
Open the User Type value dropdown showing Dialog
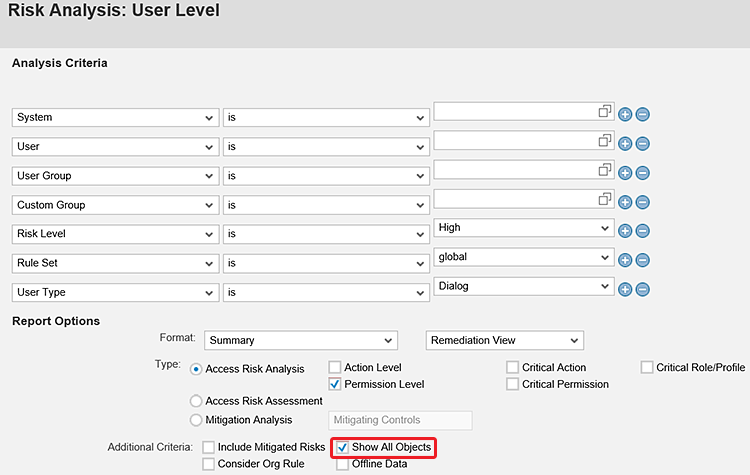coord(523,286)
